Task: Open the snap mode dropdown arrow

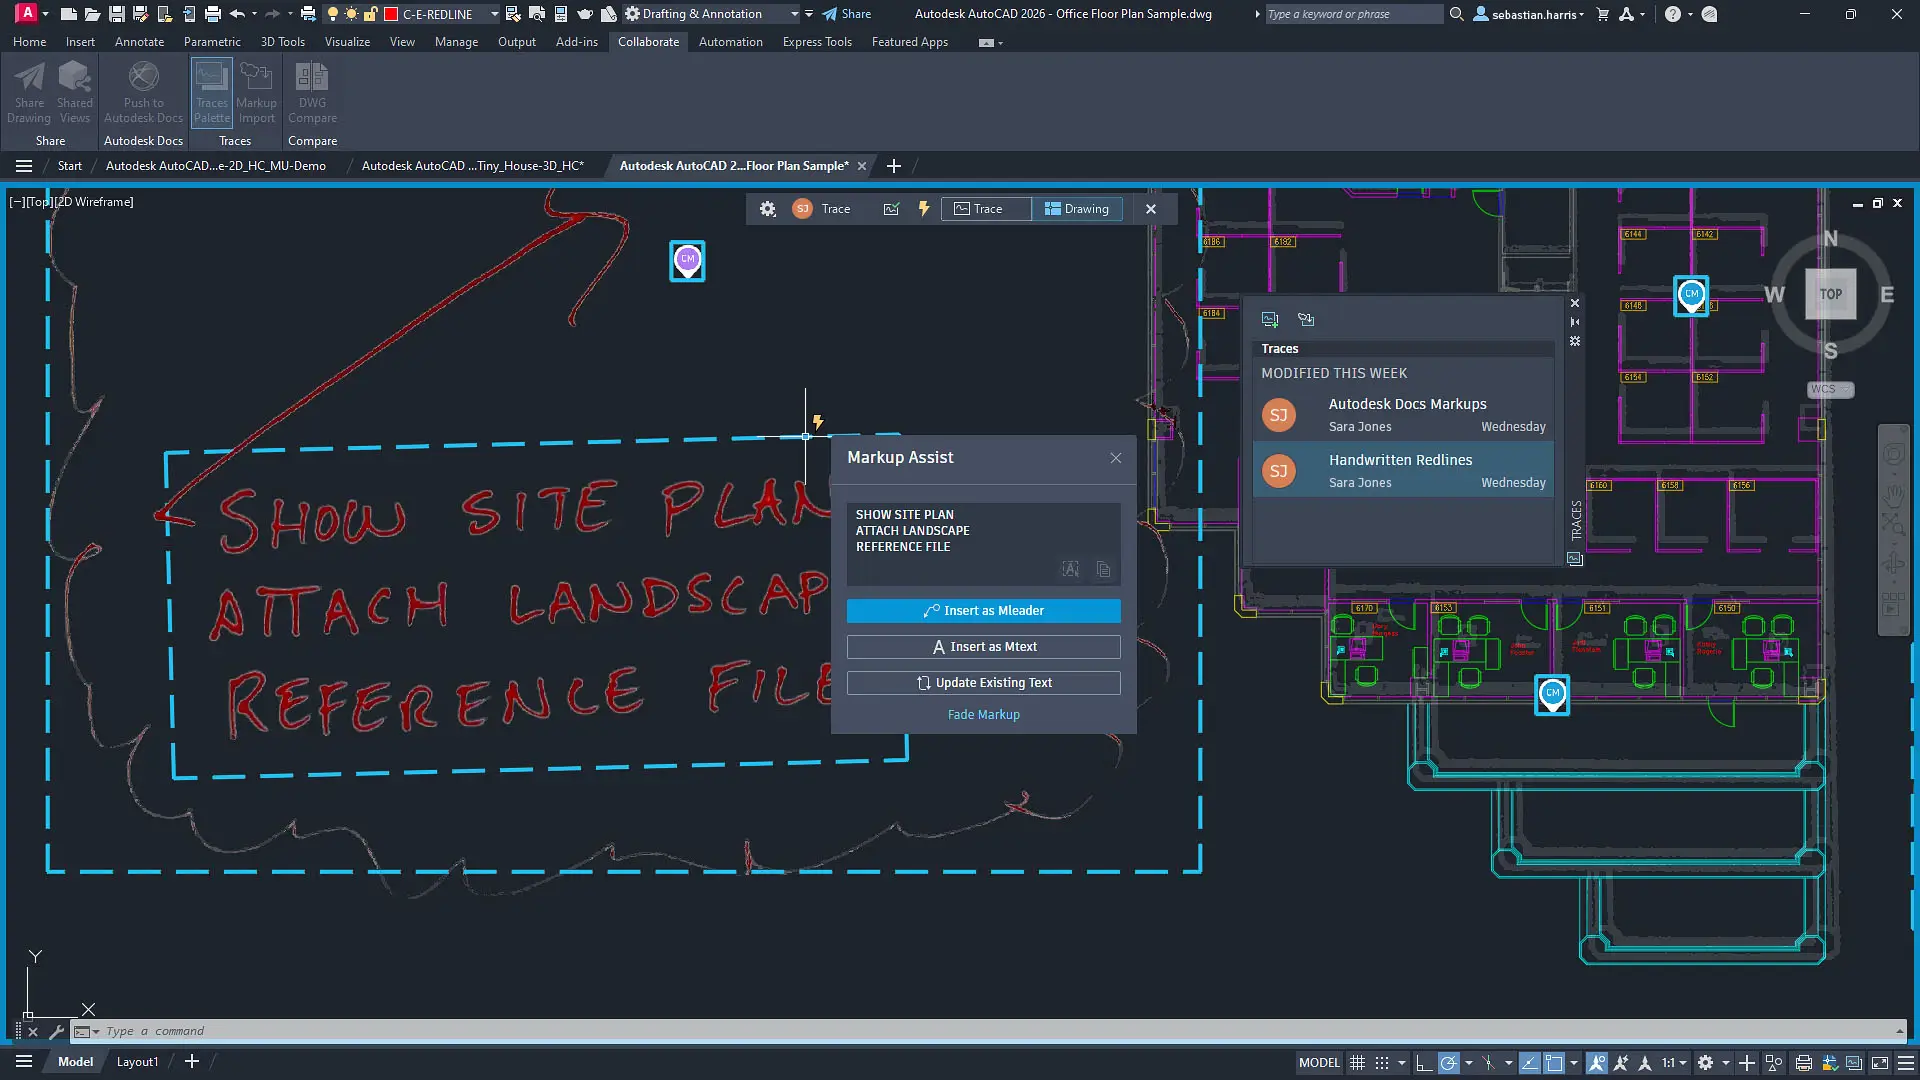Action: pyautogui.click(x=1400, y=1062)
